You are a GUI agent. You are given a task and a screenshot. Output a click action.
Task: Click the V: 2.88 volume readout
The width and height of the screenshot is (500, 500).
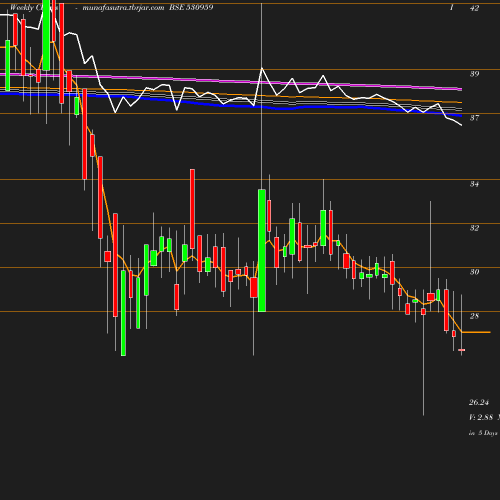coord(481,417)
